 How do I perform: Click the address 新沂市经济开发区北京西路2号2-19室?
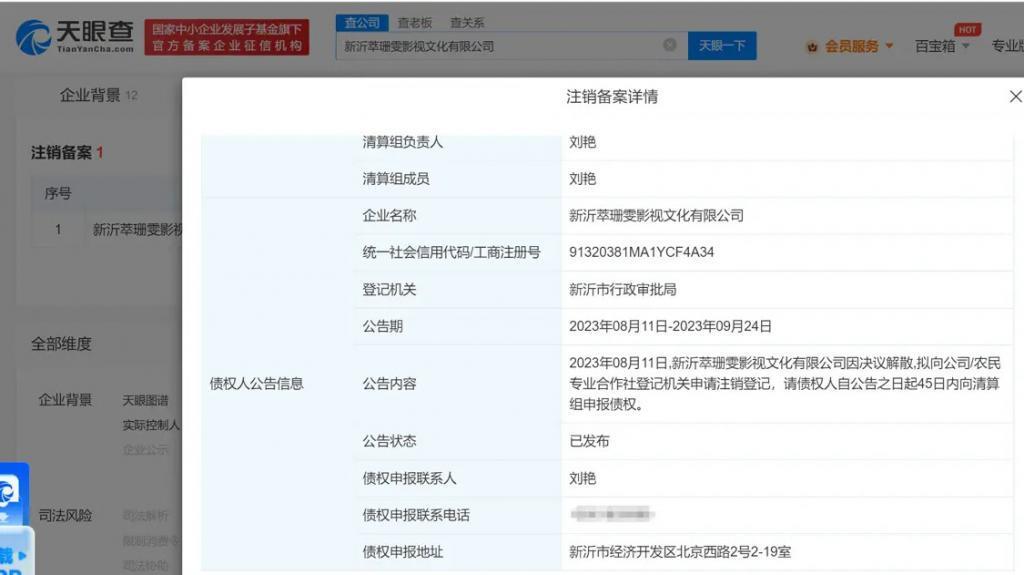click(x=680, y=552)
